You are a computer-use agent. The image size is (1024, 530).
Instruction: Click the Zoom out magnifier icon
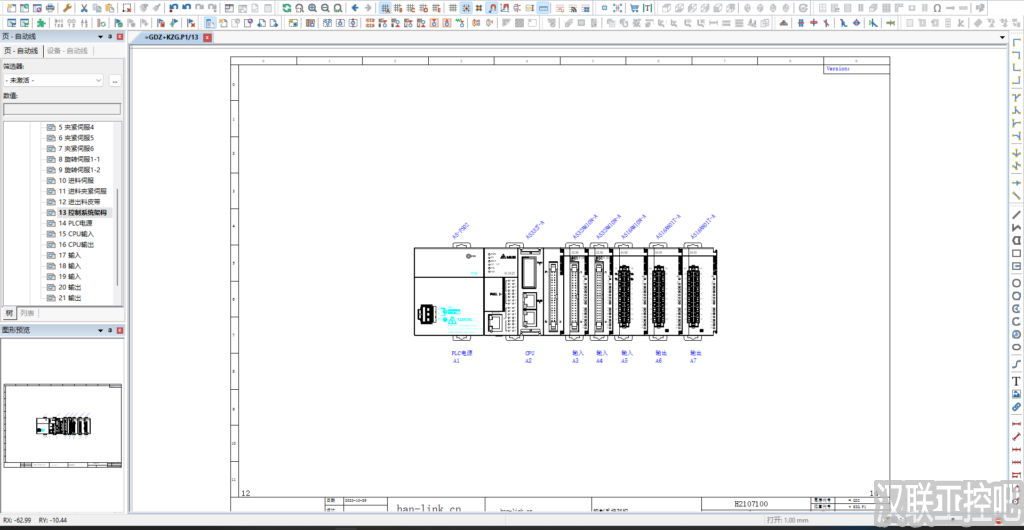tap(325, 8)
